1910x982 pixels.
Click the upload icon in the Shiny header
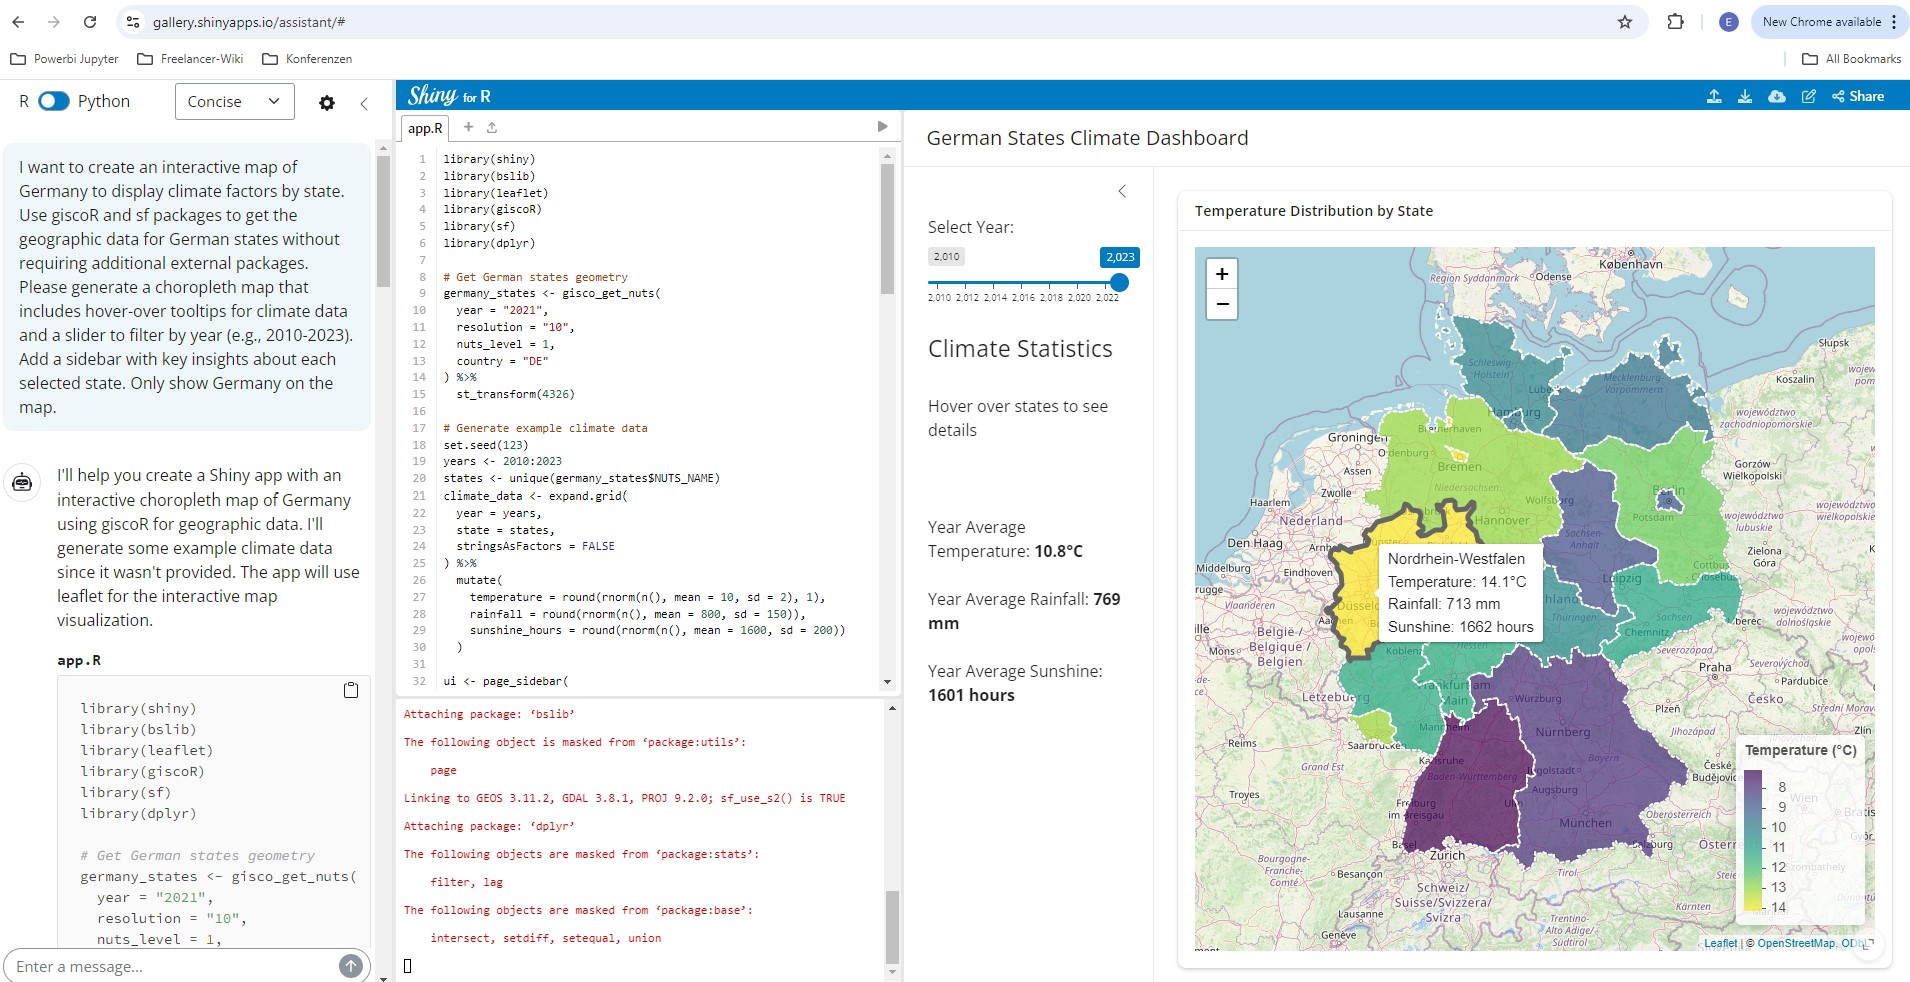[1714, 96]
